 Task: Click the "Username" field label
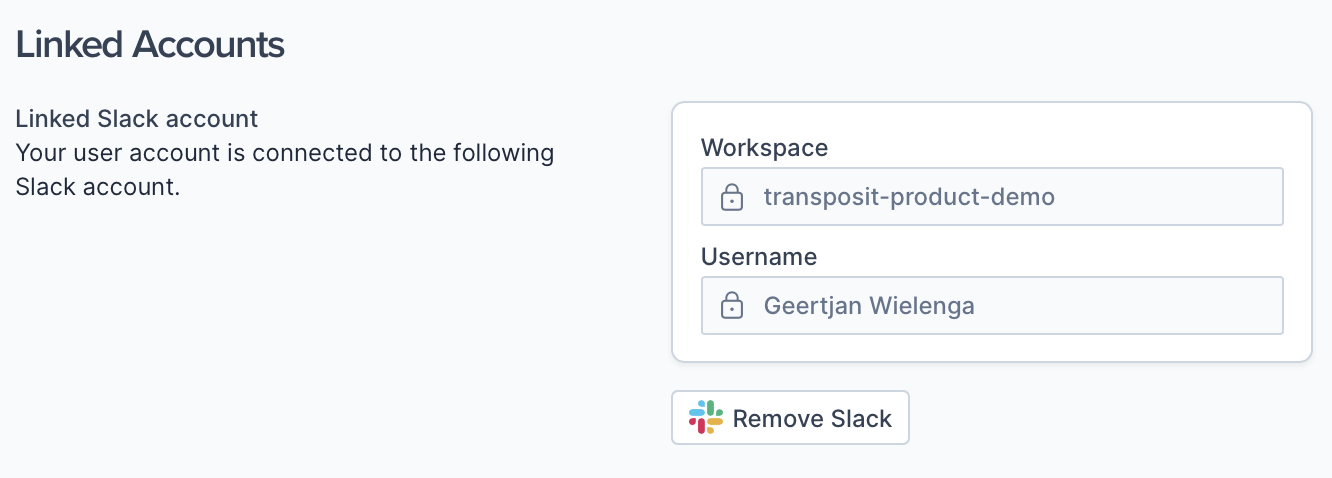click(x=759, y=257)
